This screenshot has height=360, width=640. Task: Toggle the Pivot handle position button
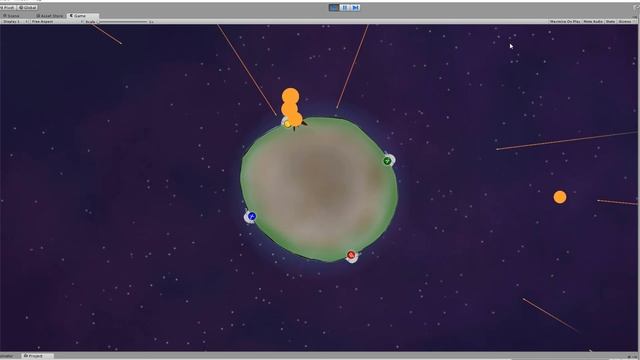7,7
